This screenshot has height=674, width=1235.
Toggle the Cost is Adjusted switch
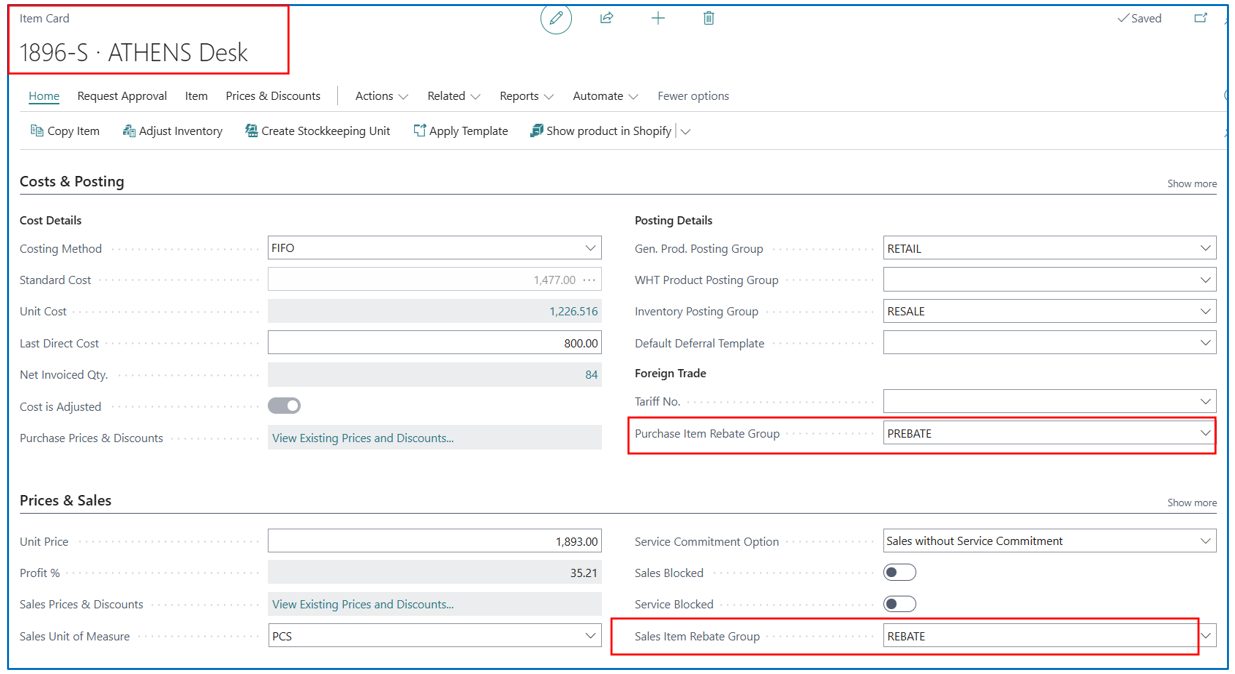click(x=285, y=406)
